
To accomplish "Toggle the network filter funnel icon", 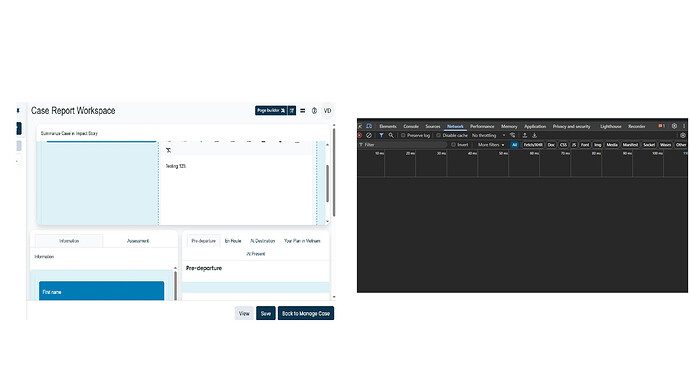I will pos(381,135).
